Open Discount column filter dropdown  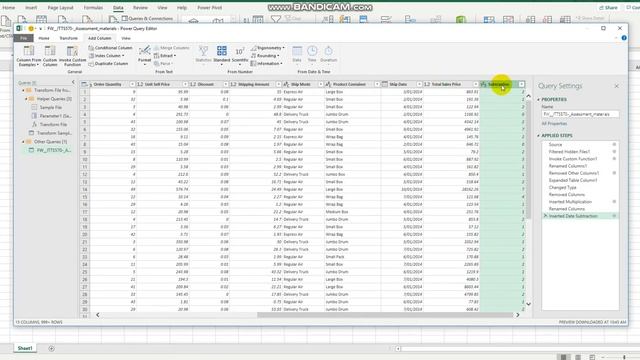(225, 84)
